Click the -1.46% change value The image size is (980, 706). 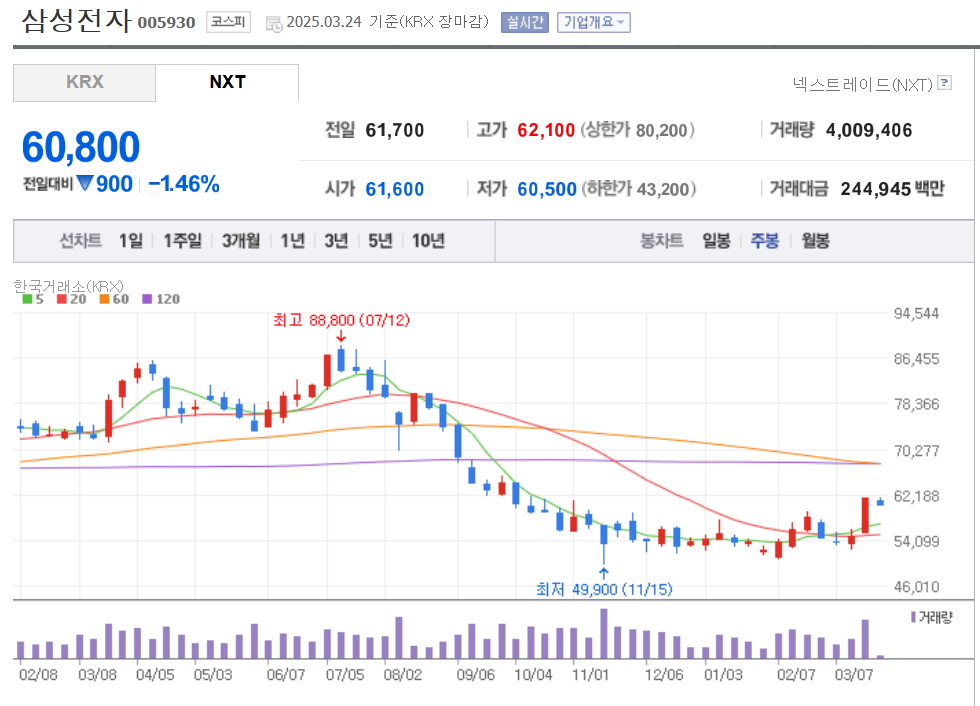click(x=184, y=184)
